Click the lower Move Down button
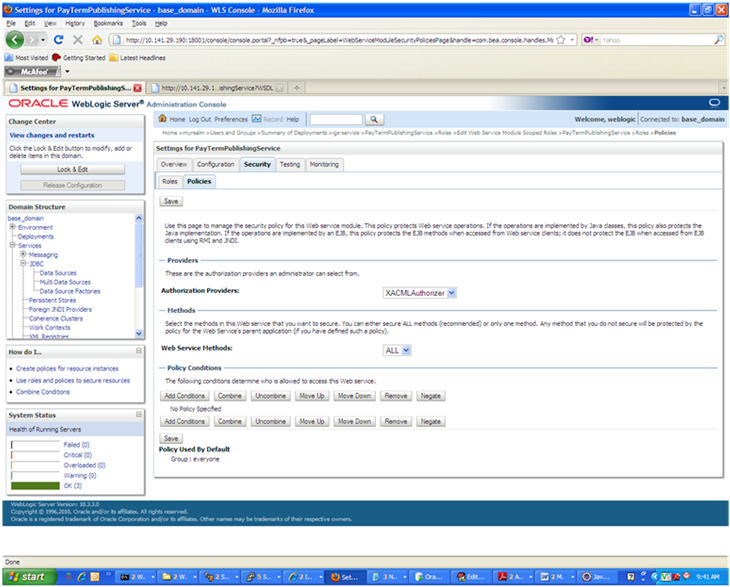This screenshot has height=587, width=730. pos(354,421)
